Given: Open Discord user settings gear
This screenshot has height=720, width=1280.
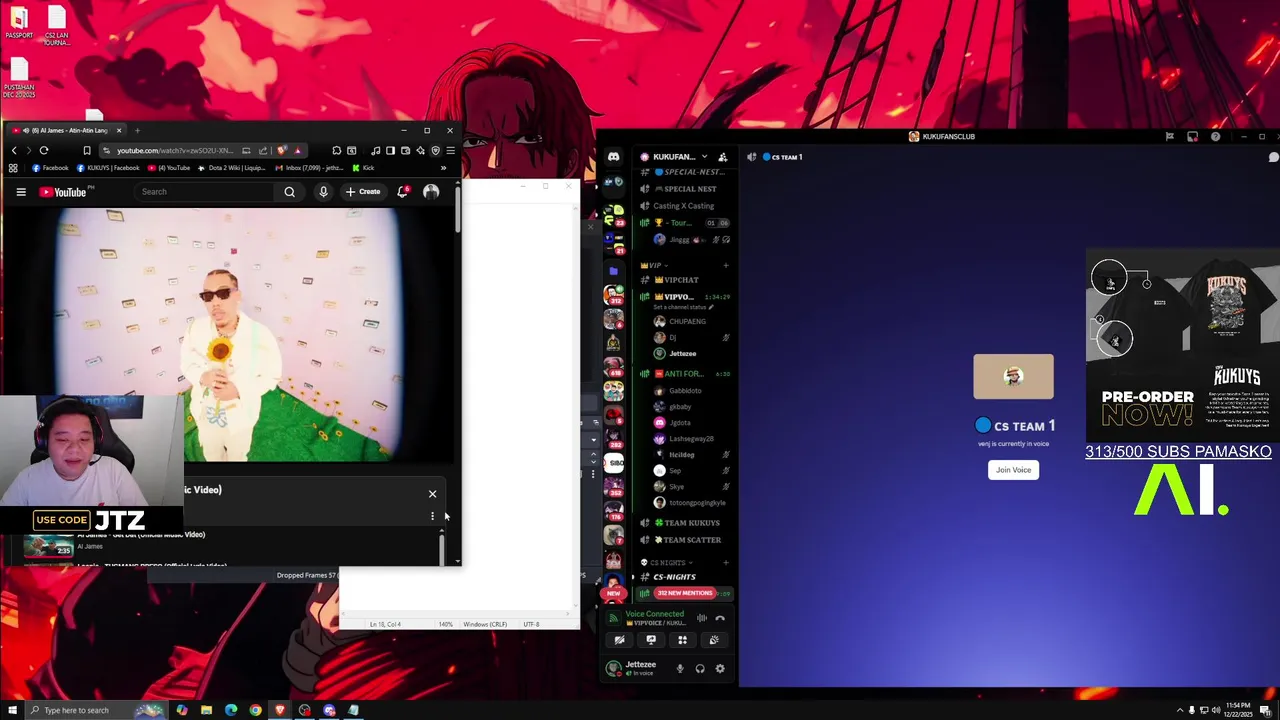Looking at the screenshot, I should pos(720,669).
